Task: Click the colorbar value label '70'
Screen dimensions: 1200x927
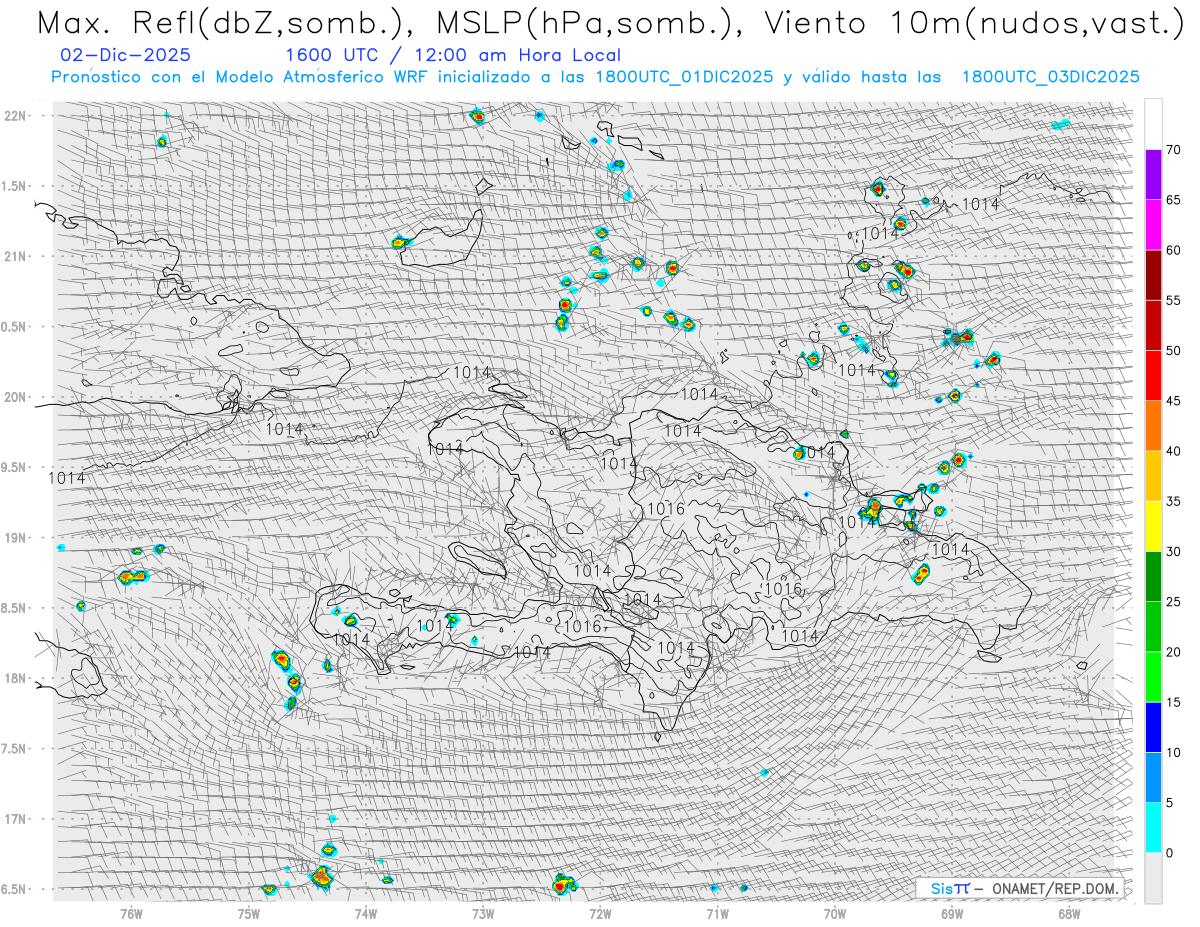Action: (1173, 150)
